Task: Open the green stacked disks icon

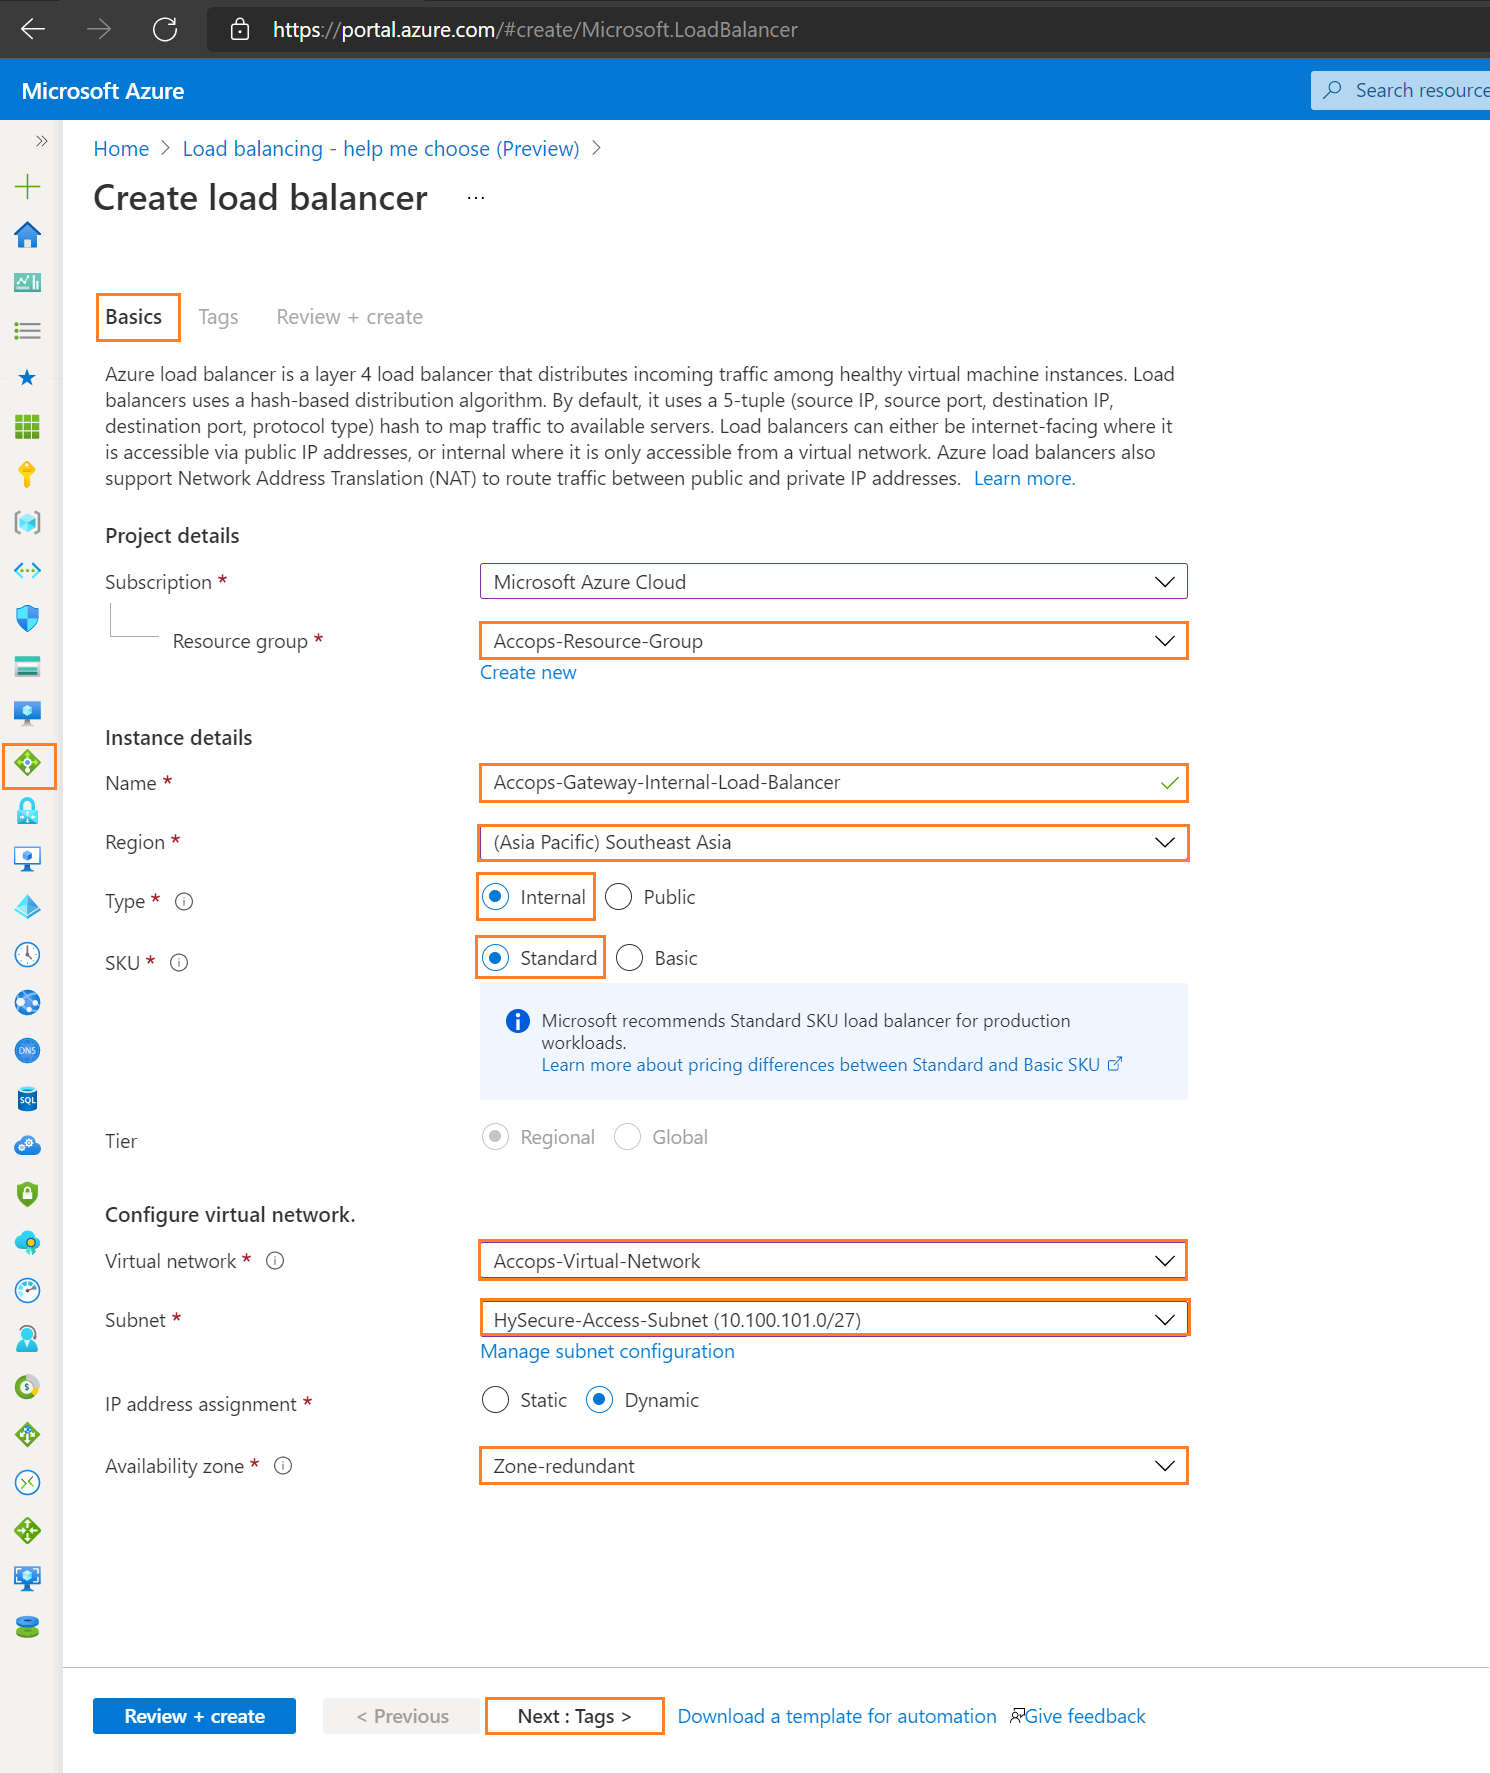Action: pos(27,1627)
